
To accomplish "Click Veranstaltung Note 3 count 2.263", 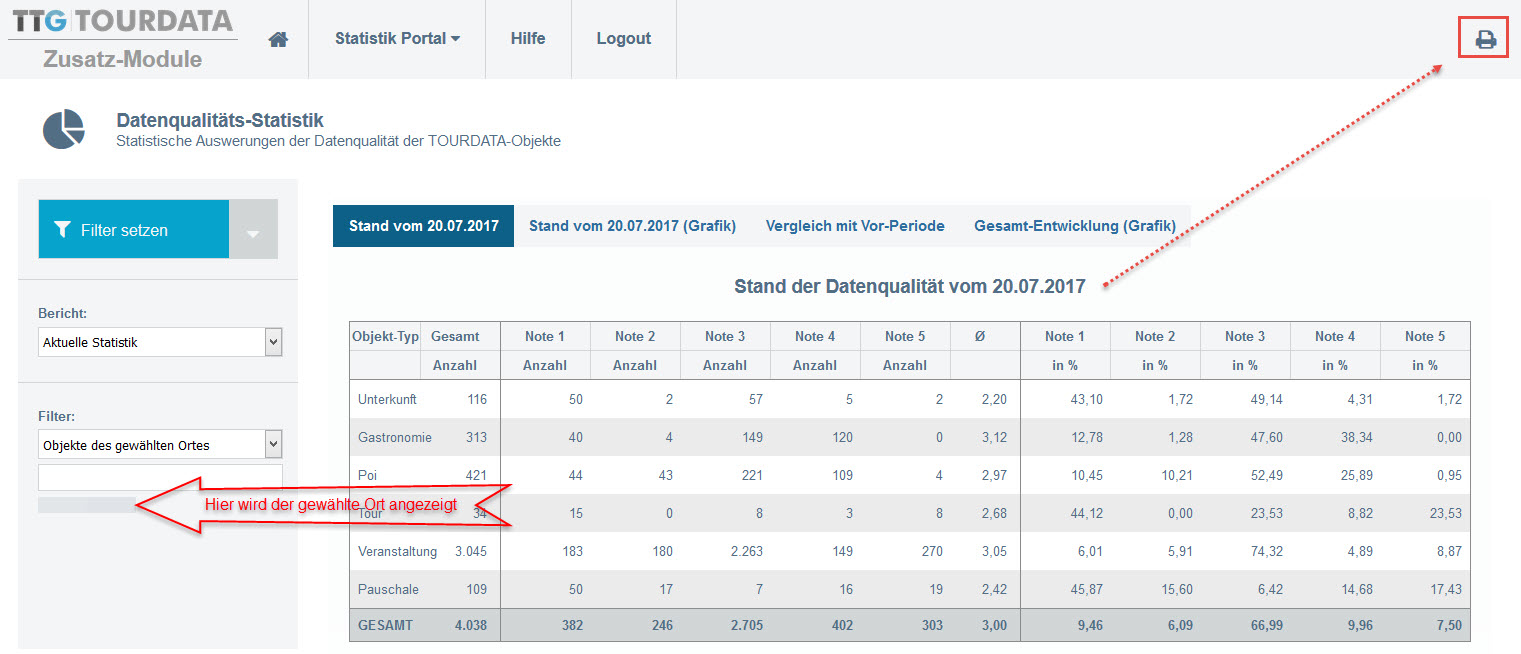I will coord(745,552).
